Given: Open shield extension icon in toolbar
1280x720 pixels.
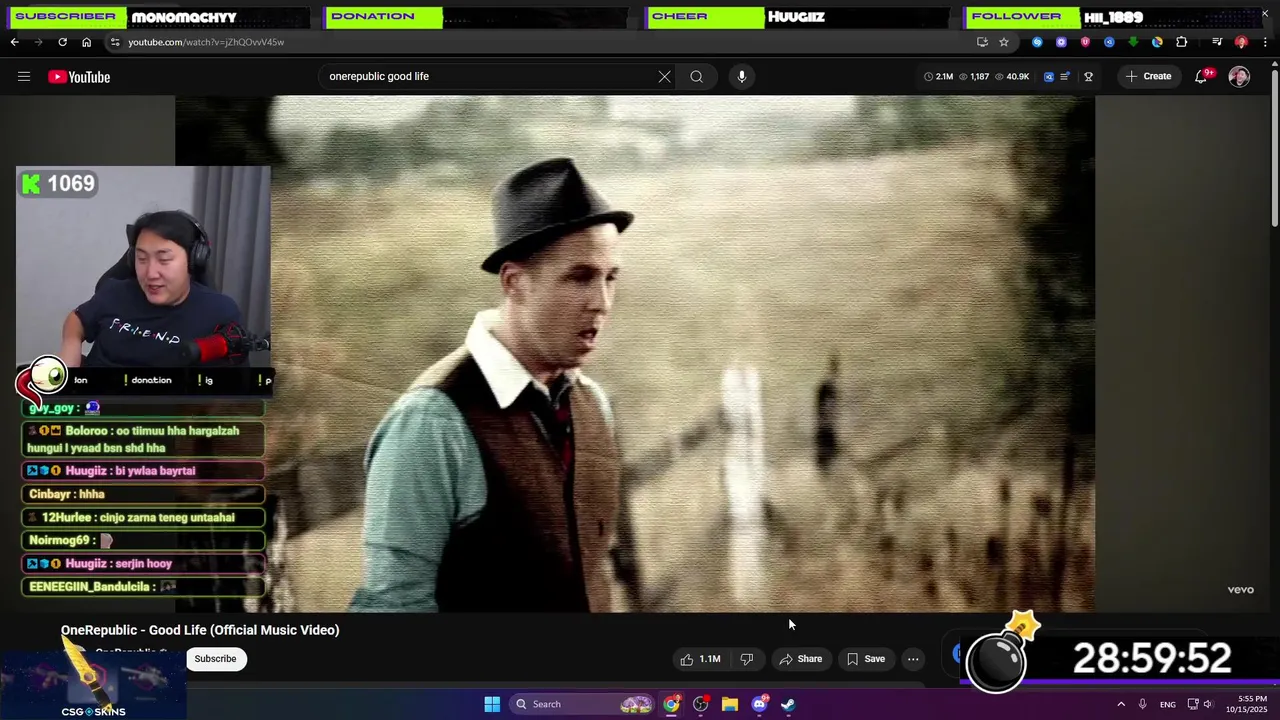Looking at the screenshot, I should pyautogui.click(x=1085, y=42).
